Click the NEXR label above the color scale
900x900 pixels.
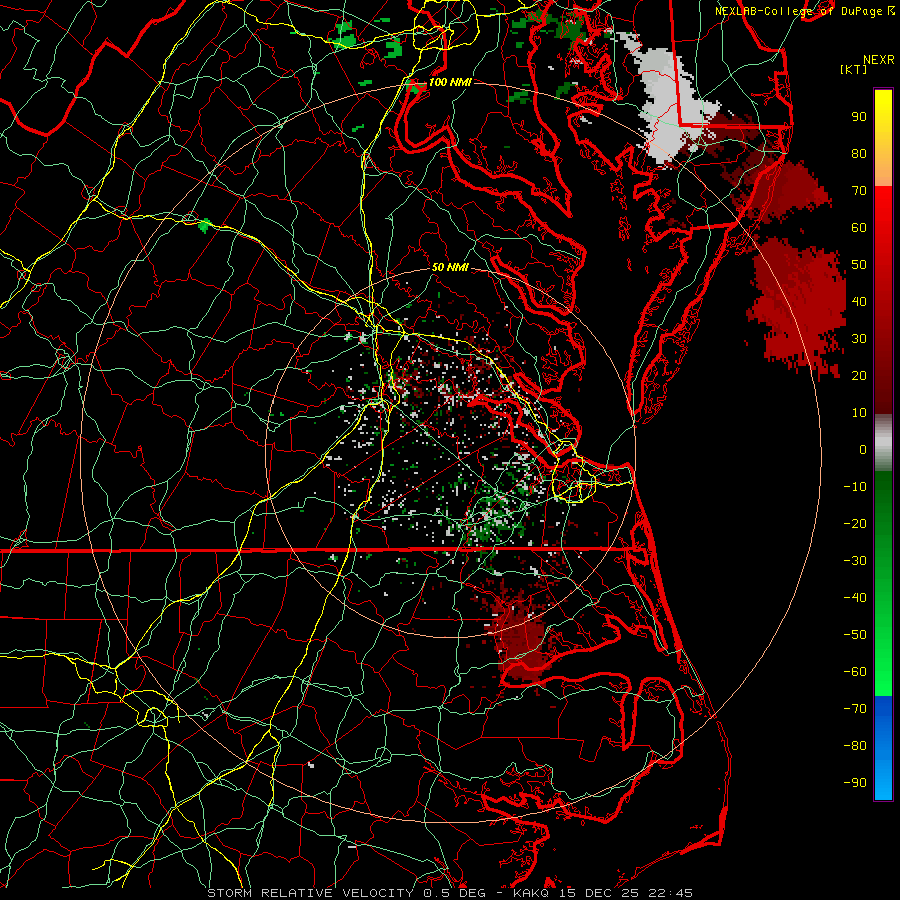pyautogui.click(x=879, y=60)
